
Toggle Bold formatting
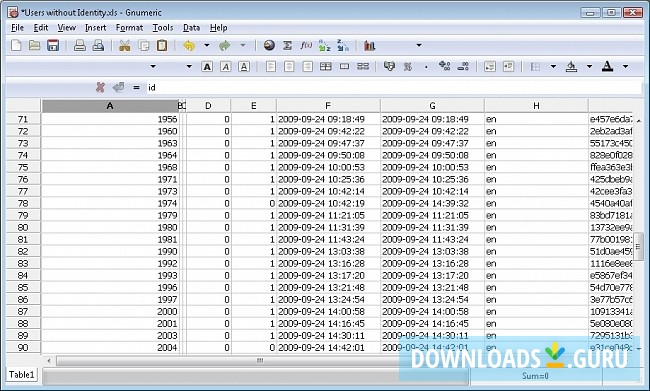pos(207,66)
